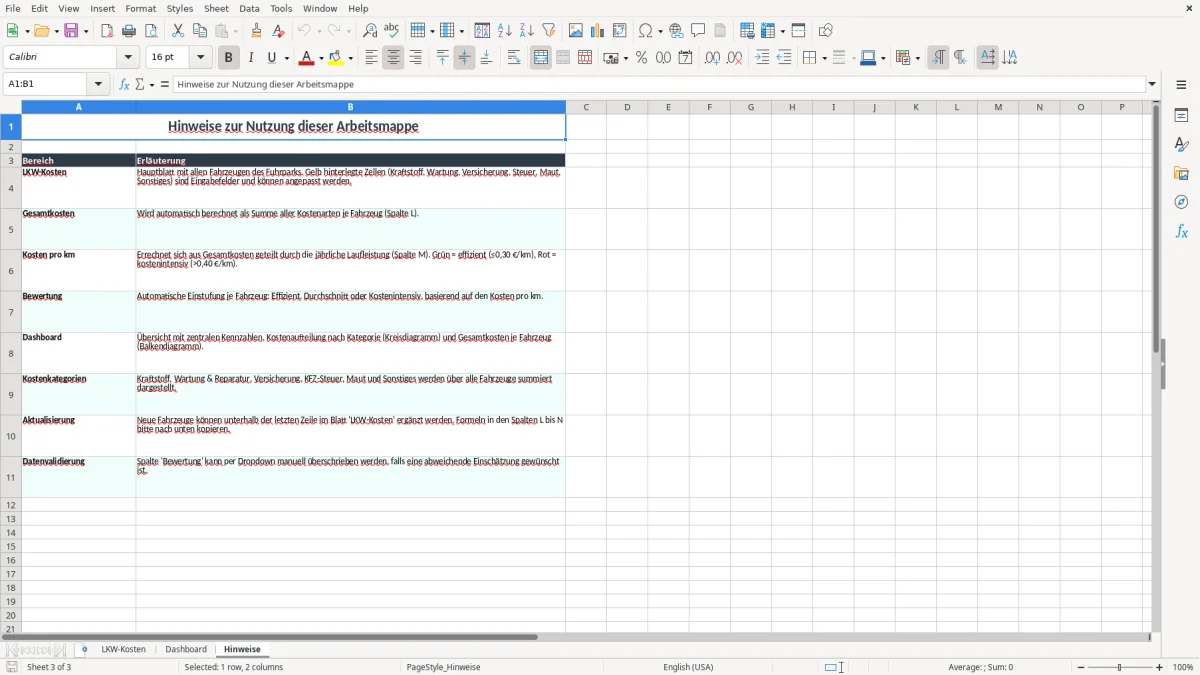
Task: Click the Add Decimal Place icon
Action: pyautogui.click(x=712, y=58)
